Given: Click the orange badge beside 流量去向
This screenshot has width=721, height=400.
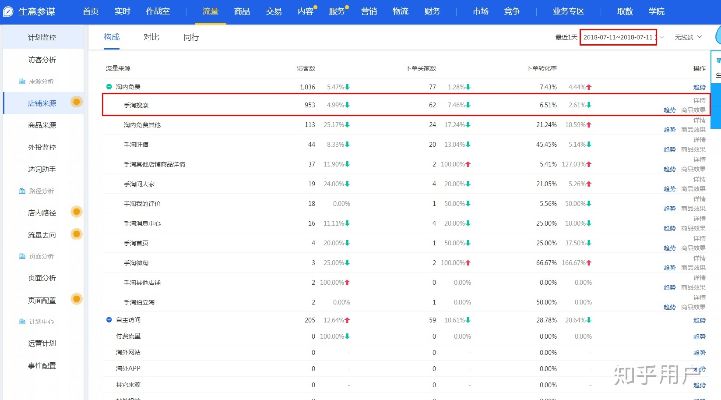Looking at the screenshot, I should [76, 234].
